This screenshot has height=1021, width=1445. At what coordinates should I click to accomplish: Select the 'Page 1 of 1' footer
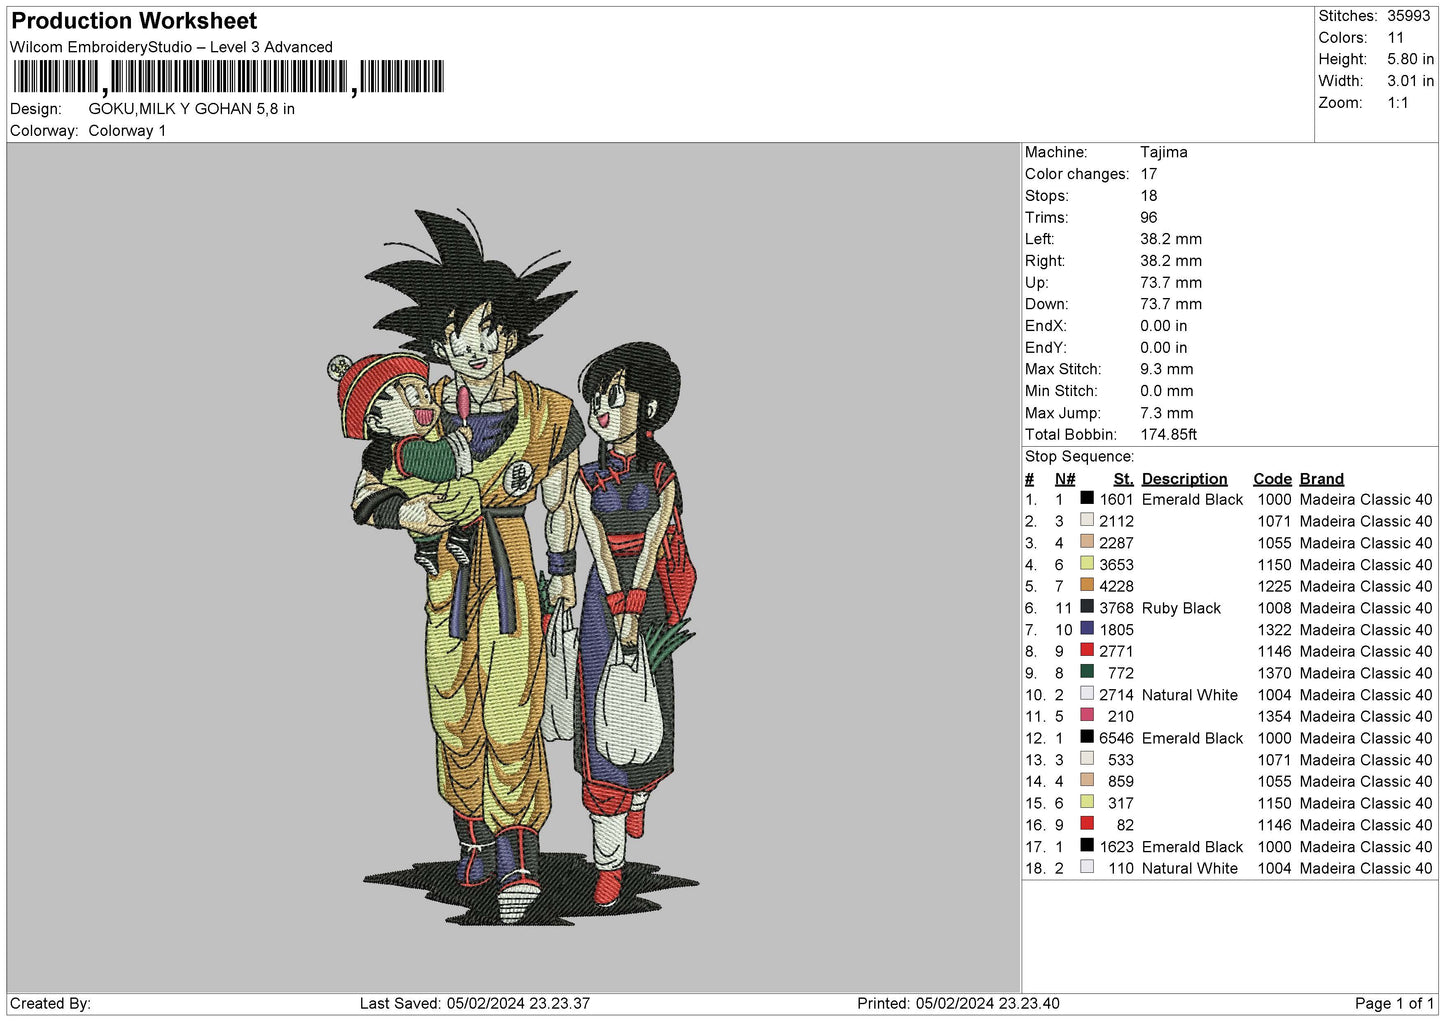pyautogui.click(x=1394, y=1004)
